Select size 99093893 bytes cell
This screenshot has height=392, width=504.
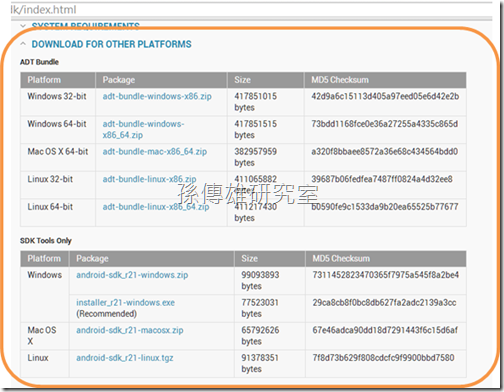(x=270, y=281)
